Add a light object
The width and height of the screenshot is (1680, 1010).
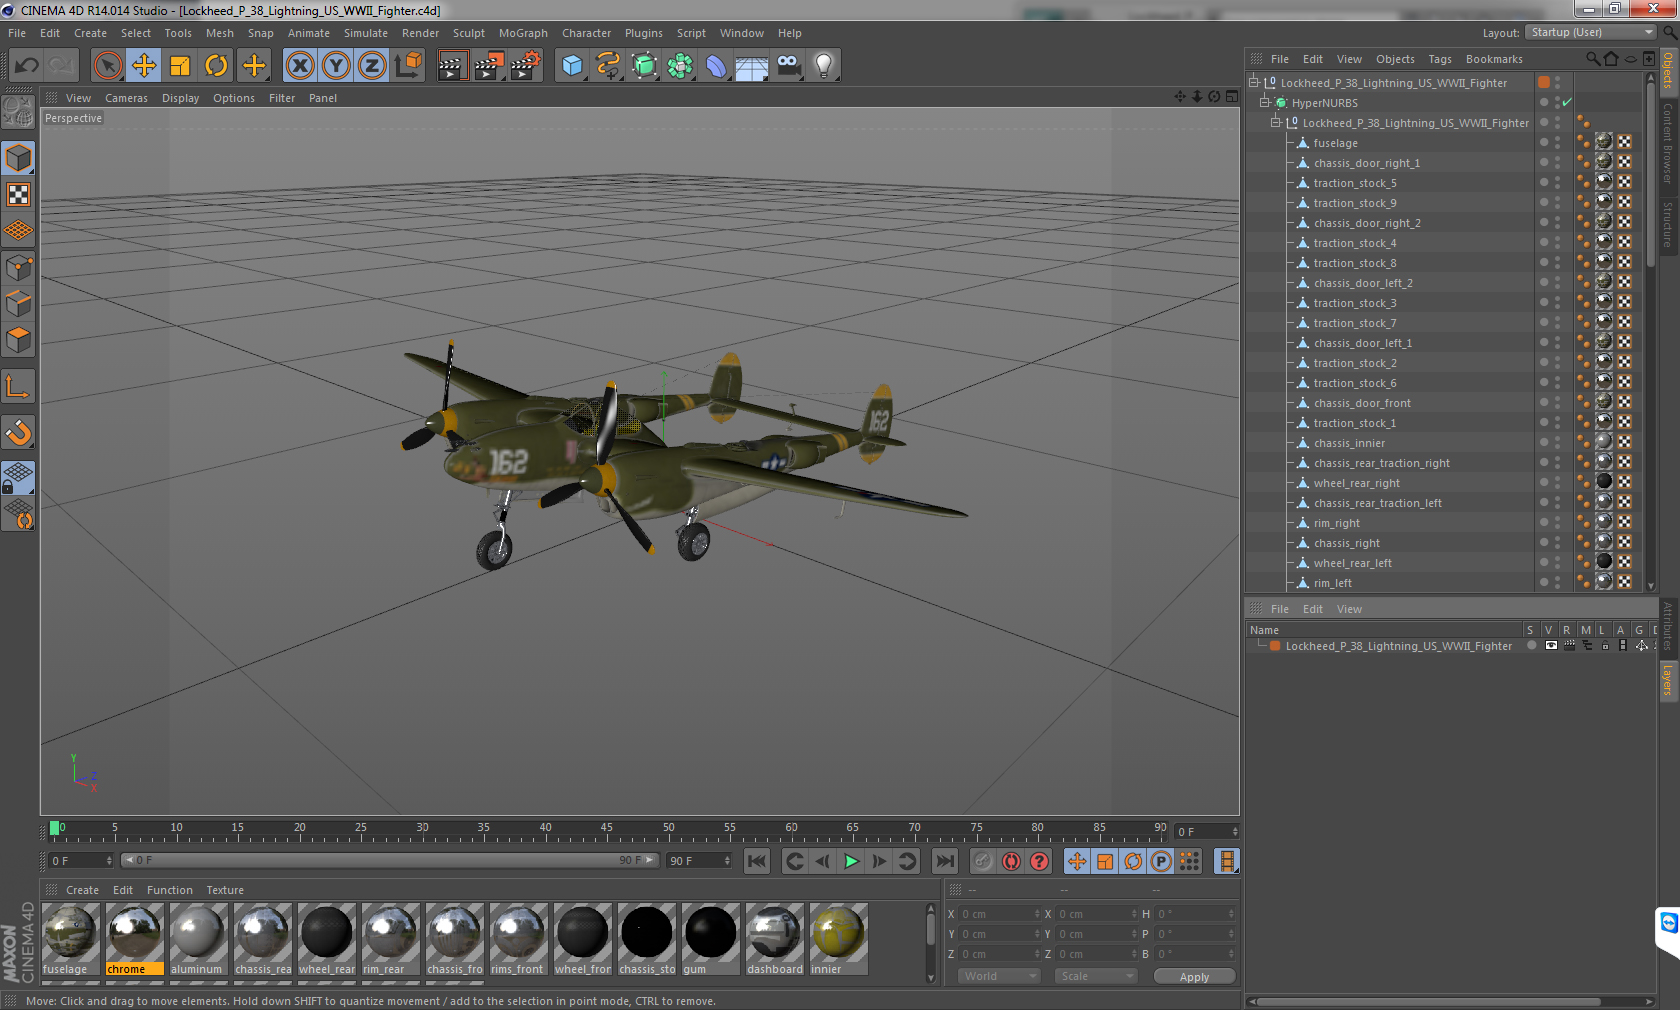[824, 66]
